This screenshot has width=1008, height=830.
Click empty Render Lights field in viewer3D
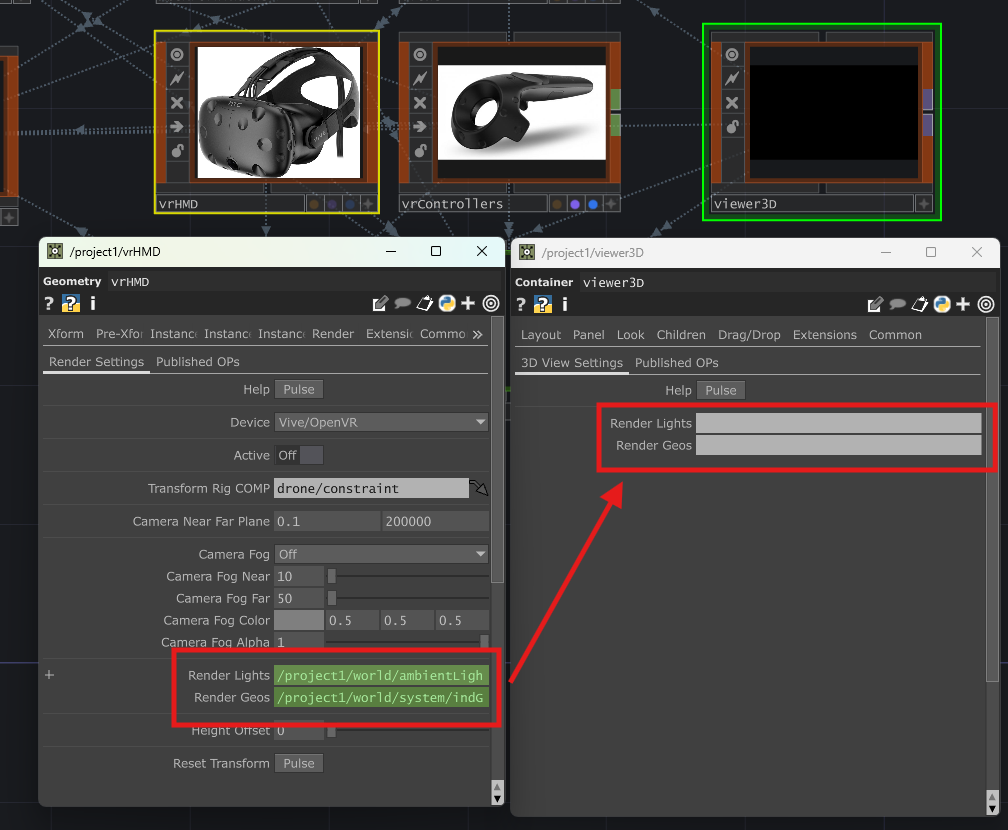tap(838, 423)
